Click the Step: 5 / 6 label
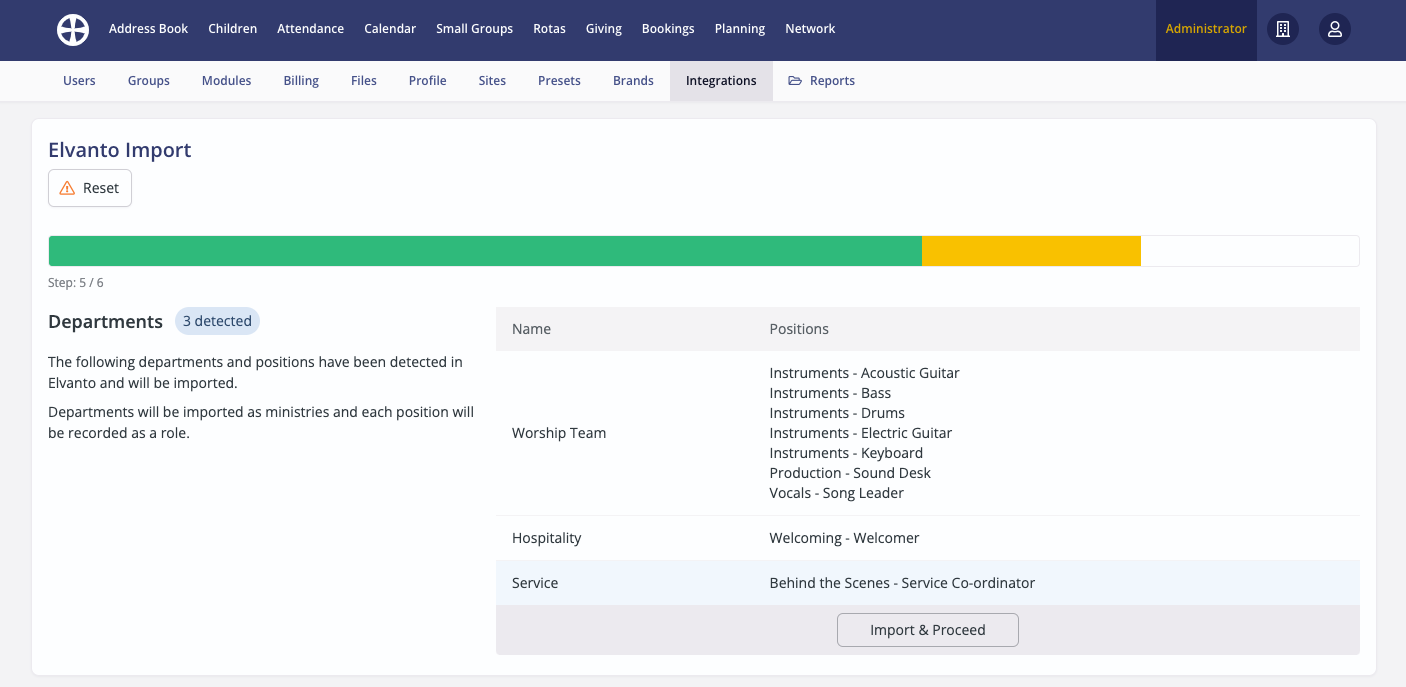This screenshot has width=1406, height=687. point(76,283)
